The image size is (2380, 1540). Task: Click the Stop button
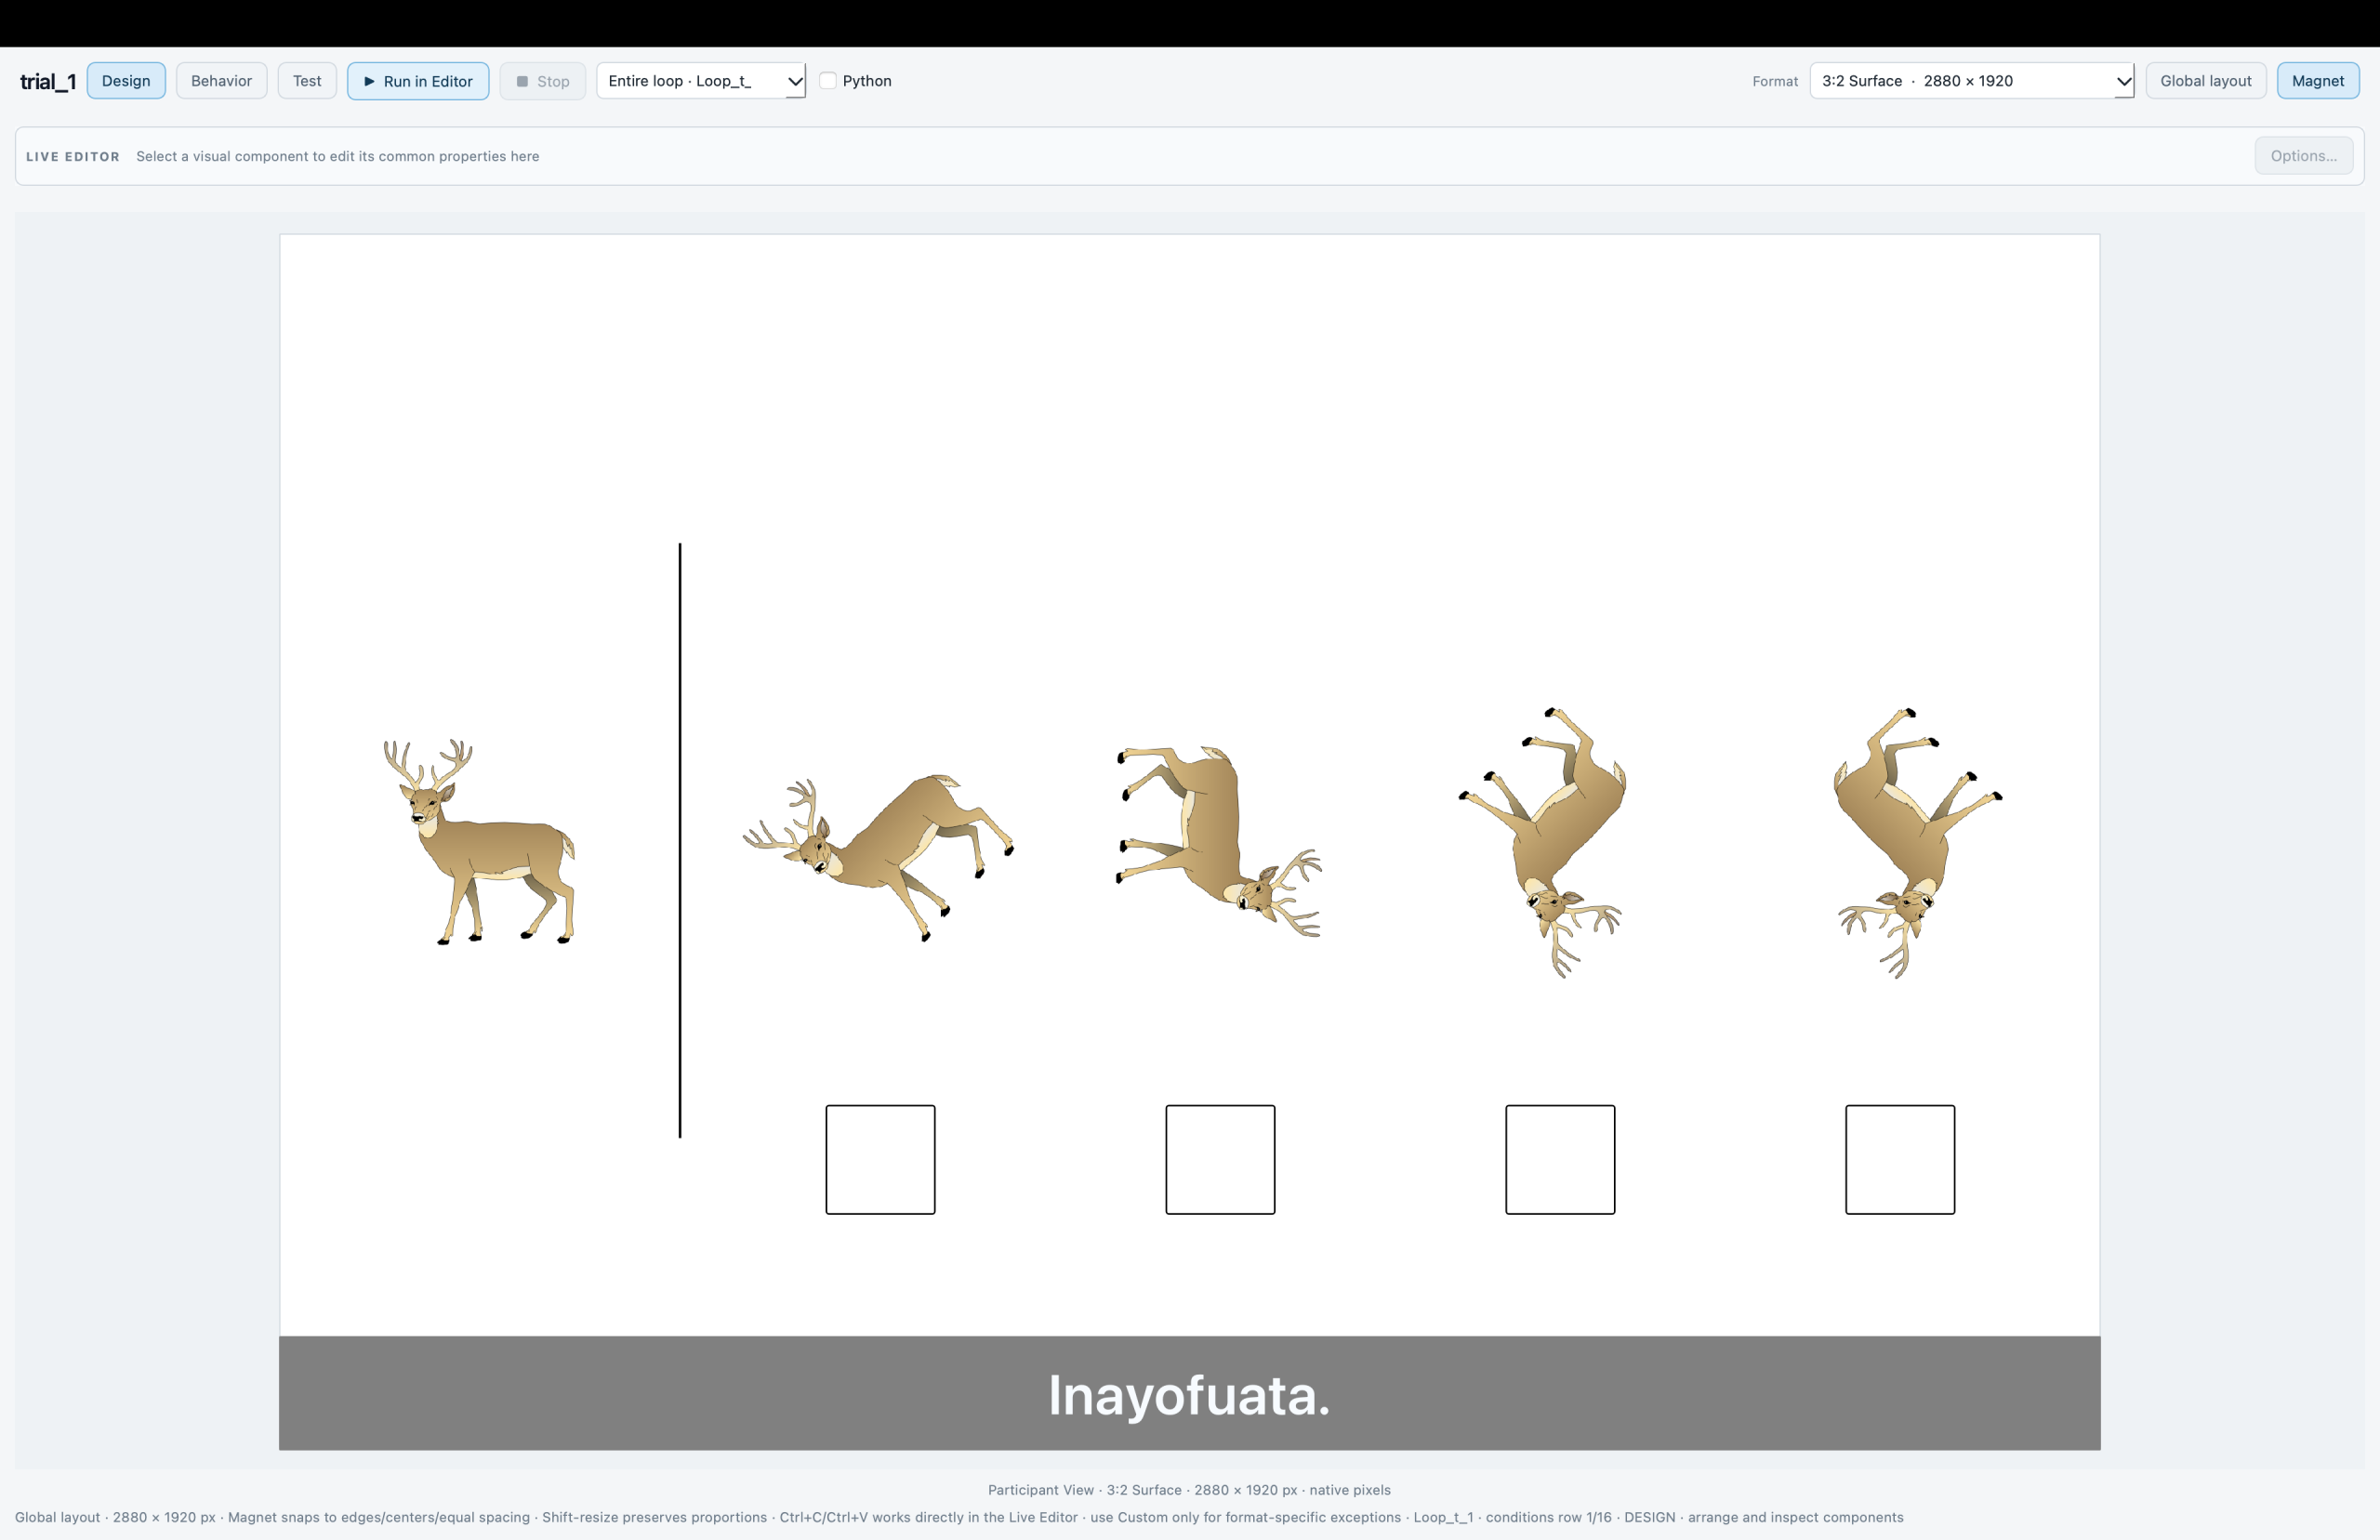(543, 81)
